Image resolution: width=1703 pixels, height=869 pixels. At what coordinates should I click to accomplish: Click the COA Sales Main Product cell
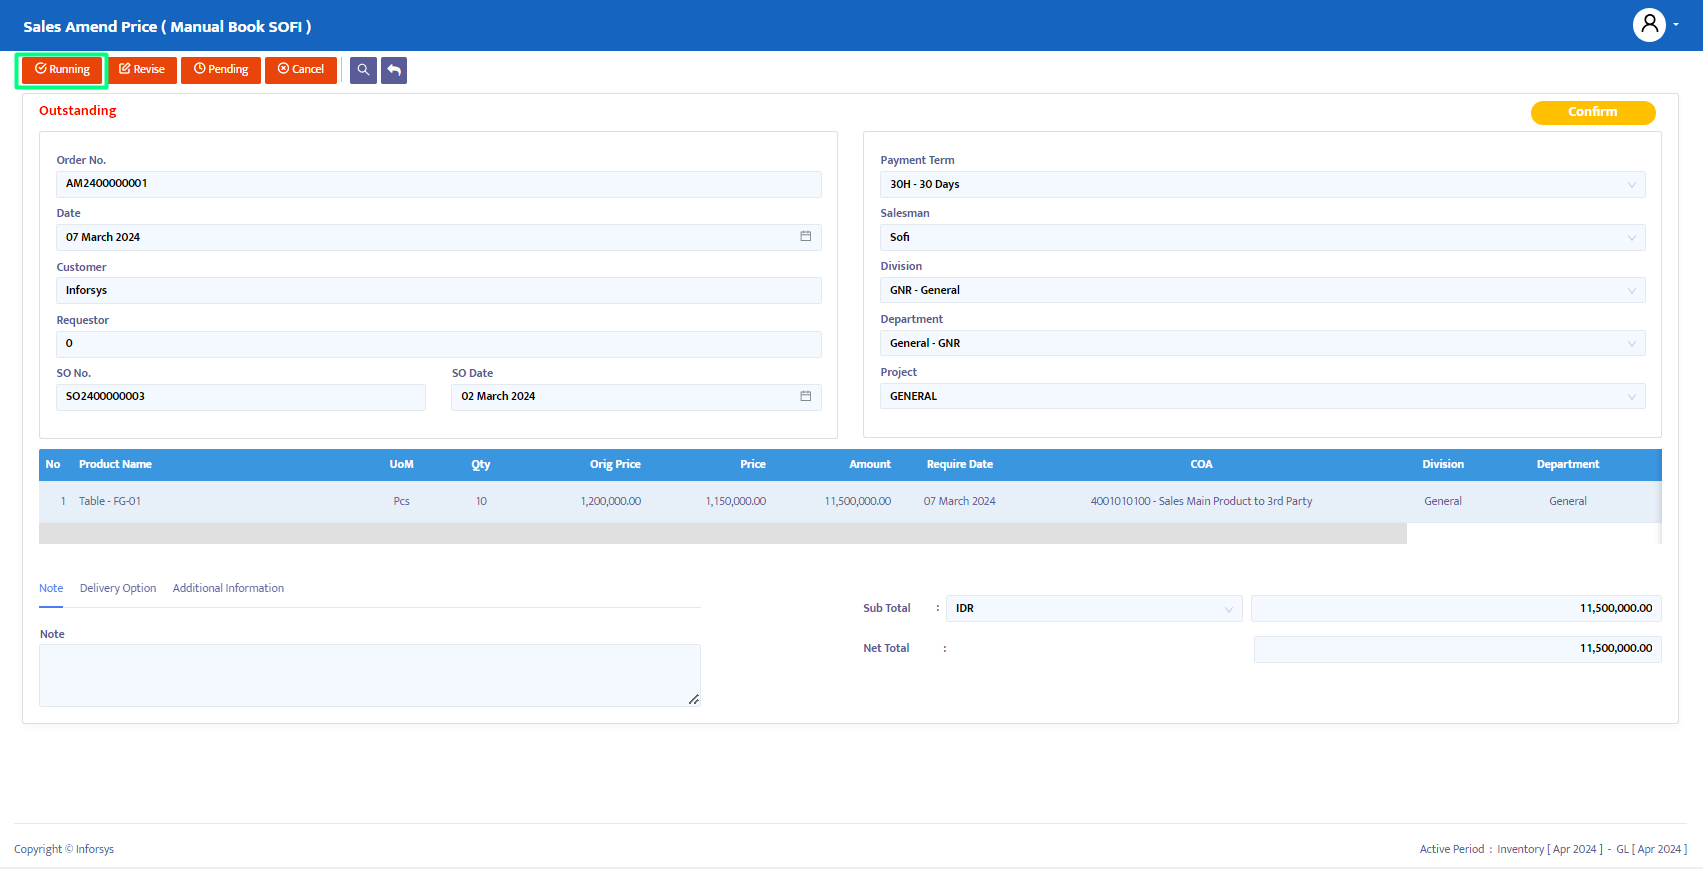click(x=1201, y=501)
